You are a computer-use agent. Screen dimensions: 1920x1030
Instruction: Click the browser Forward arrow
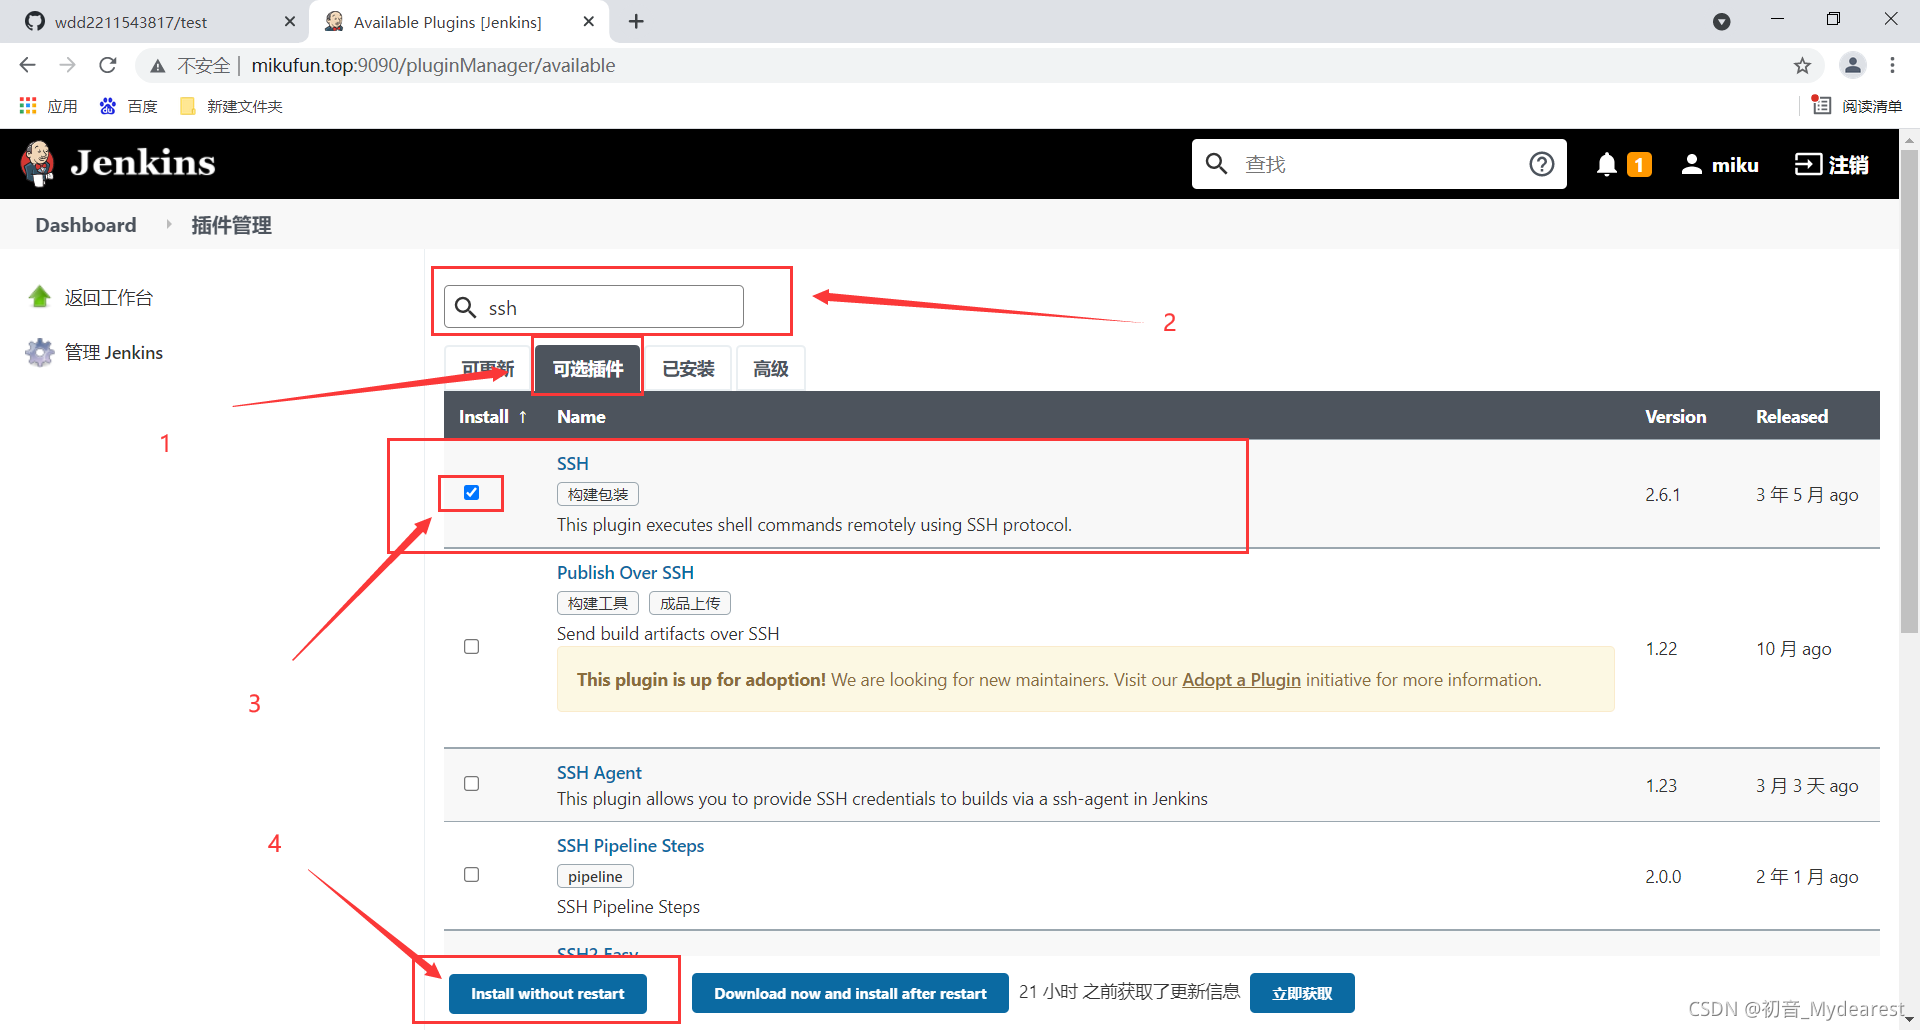click(x=67, y=65)
